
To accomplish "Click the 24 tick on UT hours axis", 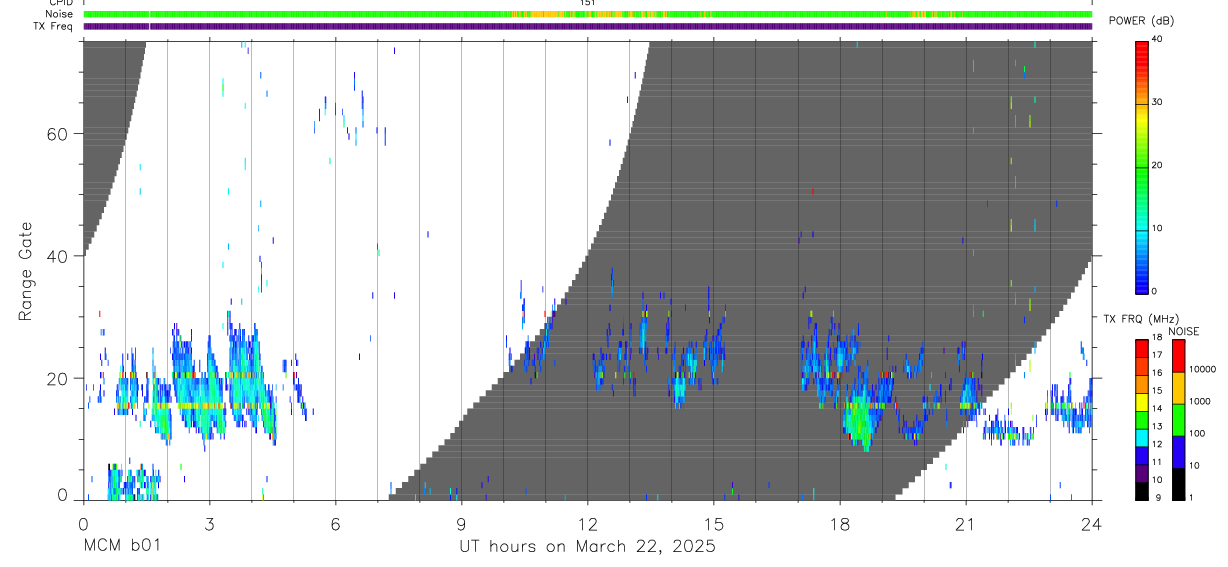I will pyautogui.click(x=1092, y=523).
